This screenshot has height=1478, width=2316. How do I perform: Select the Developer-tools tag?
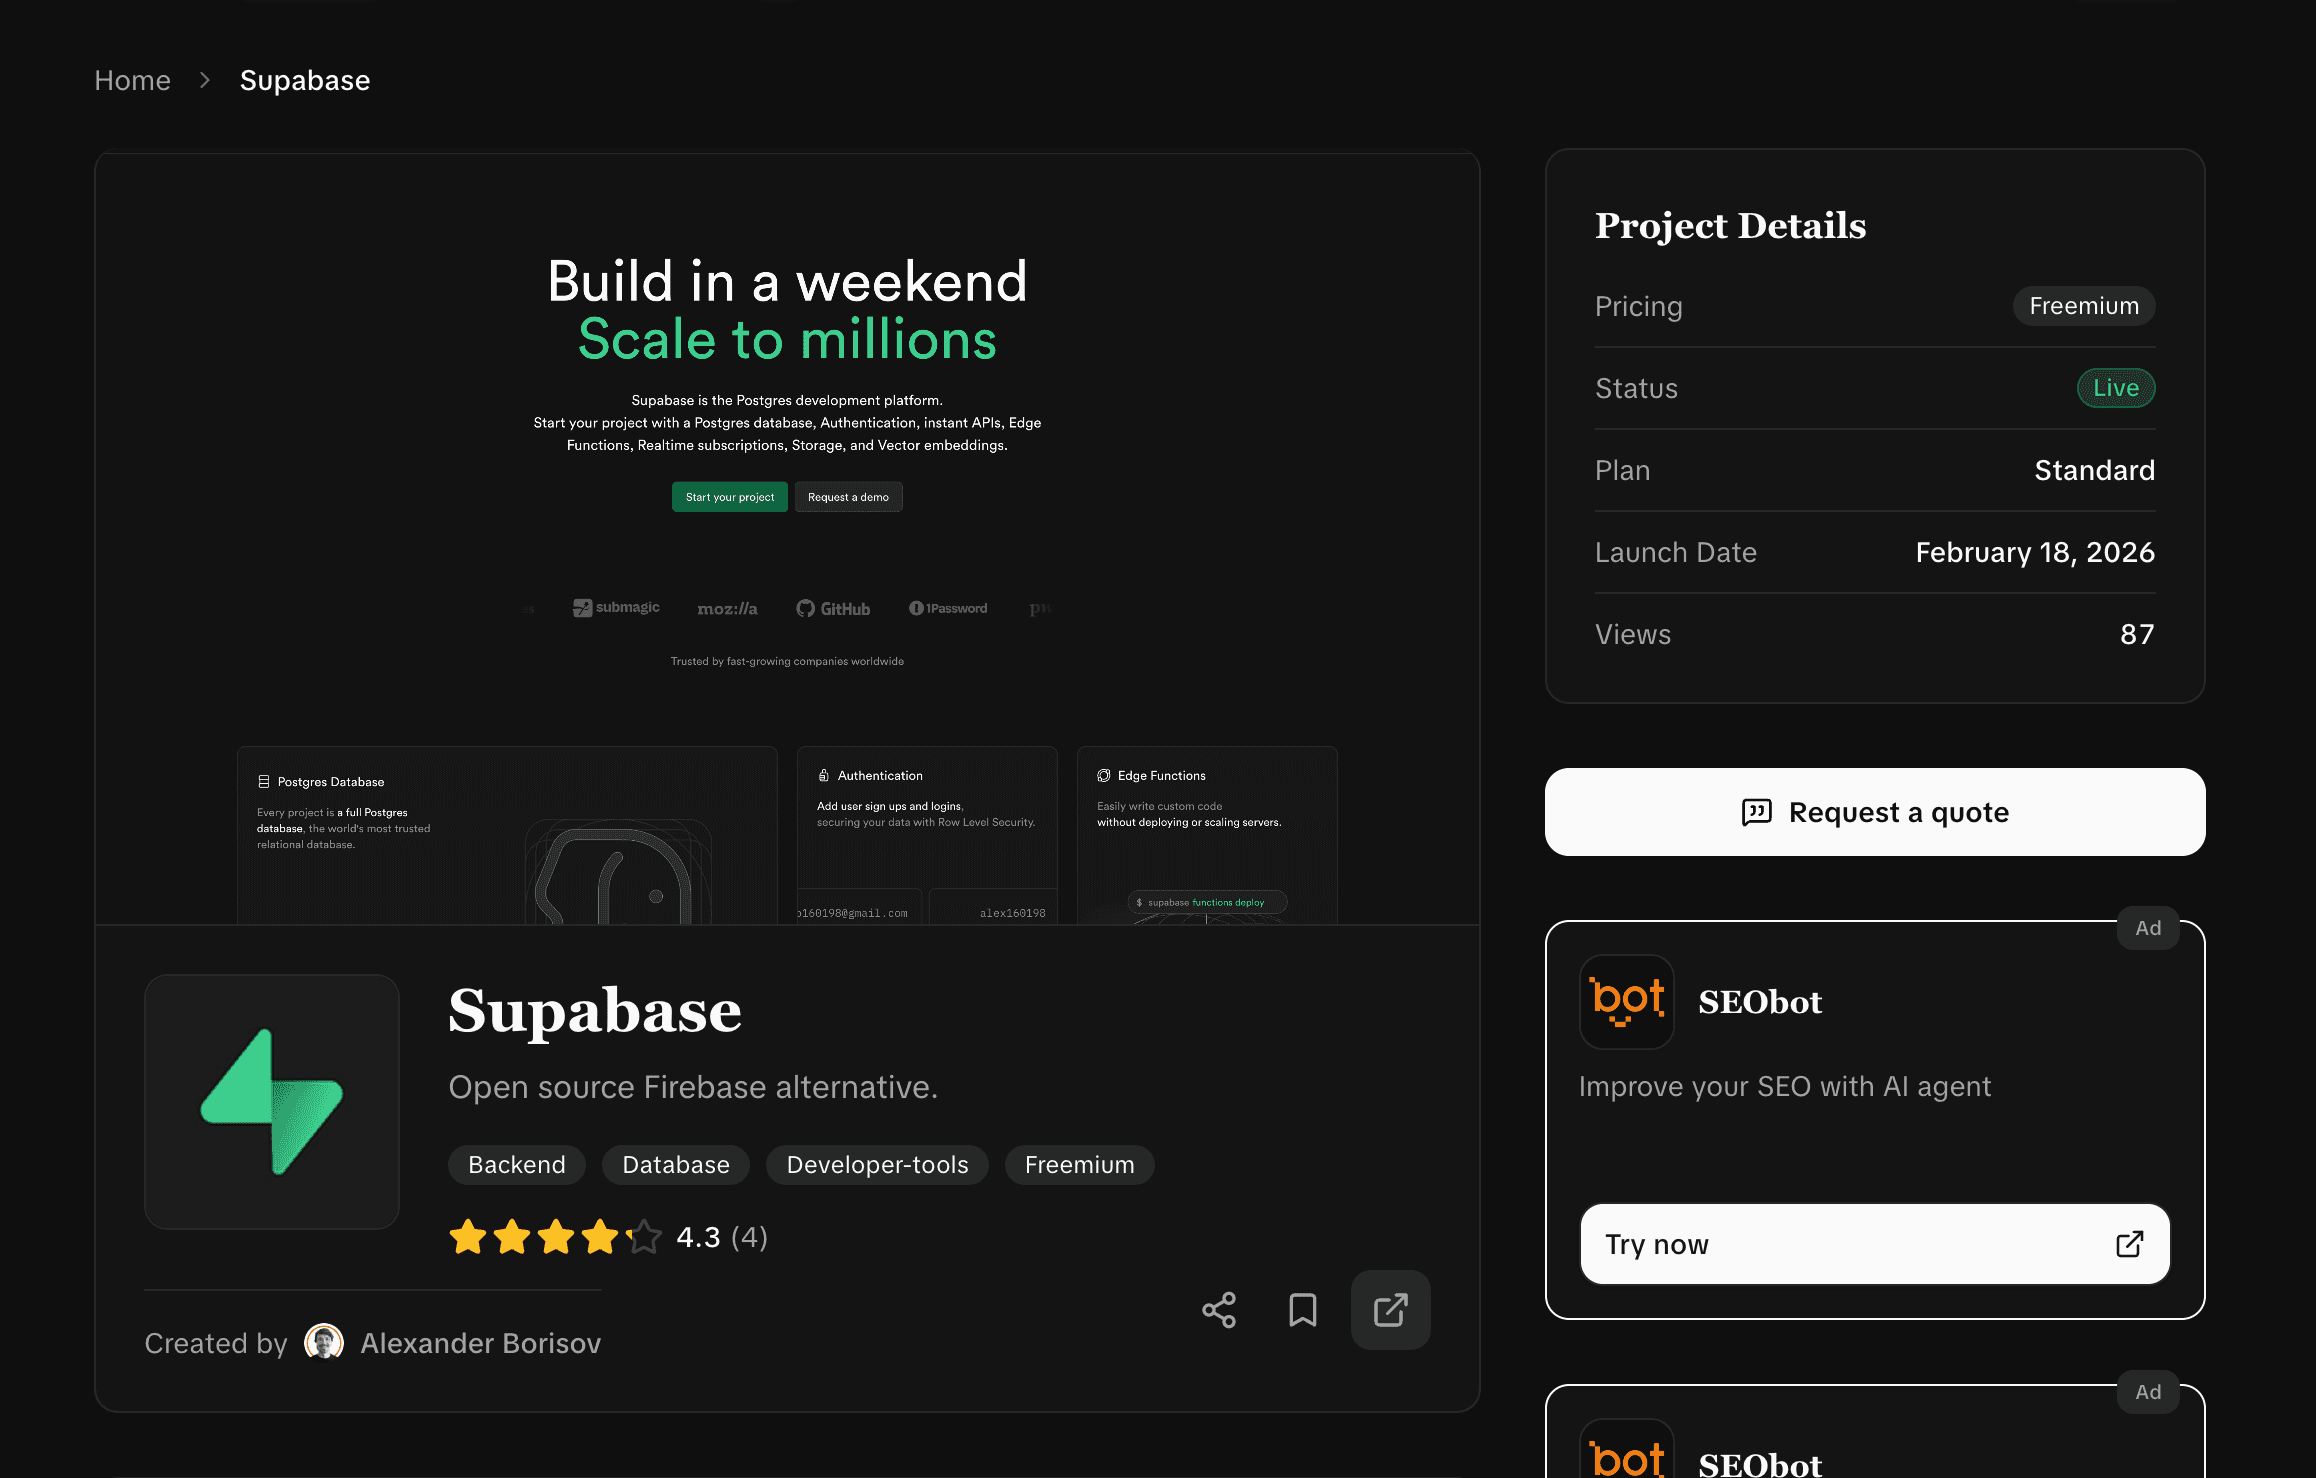pos(878,1165)
